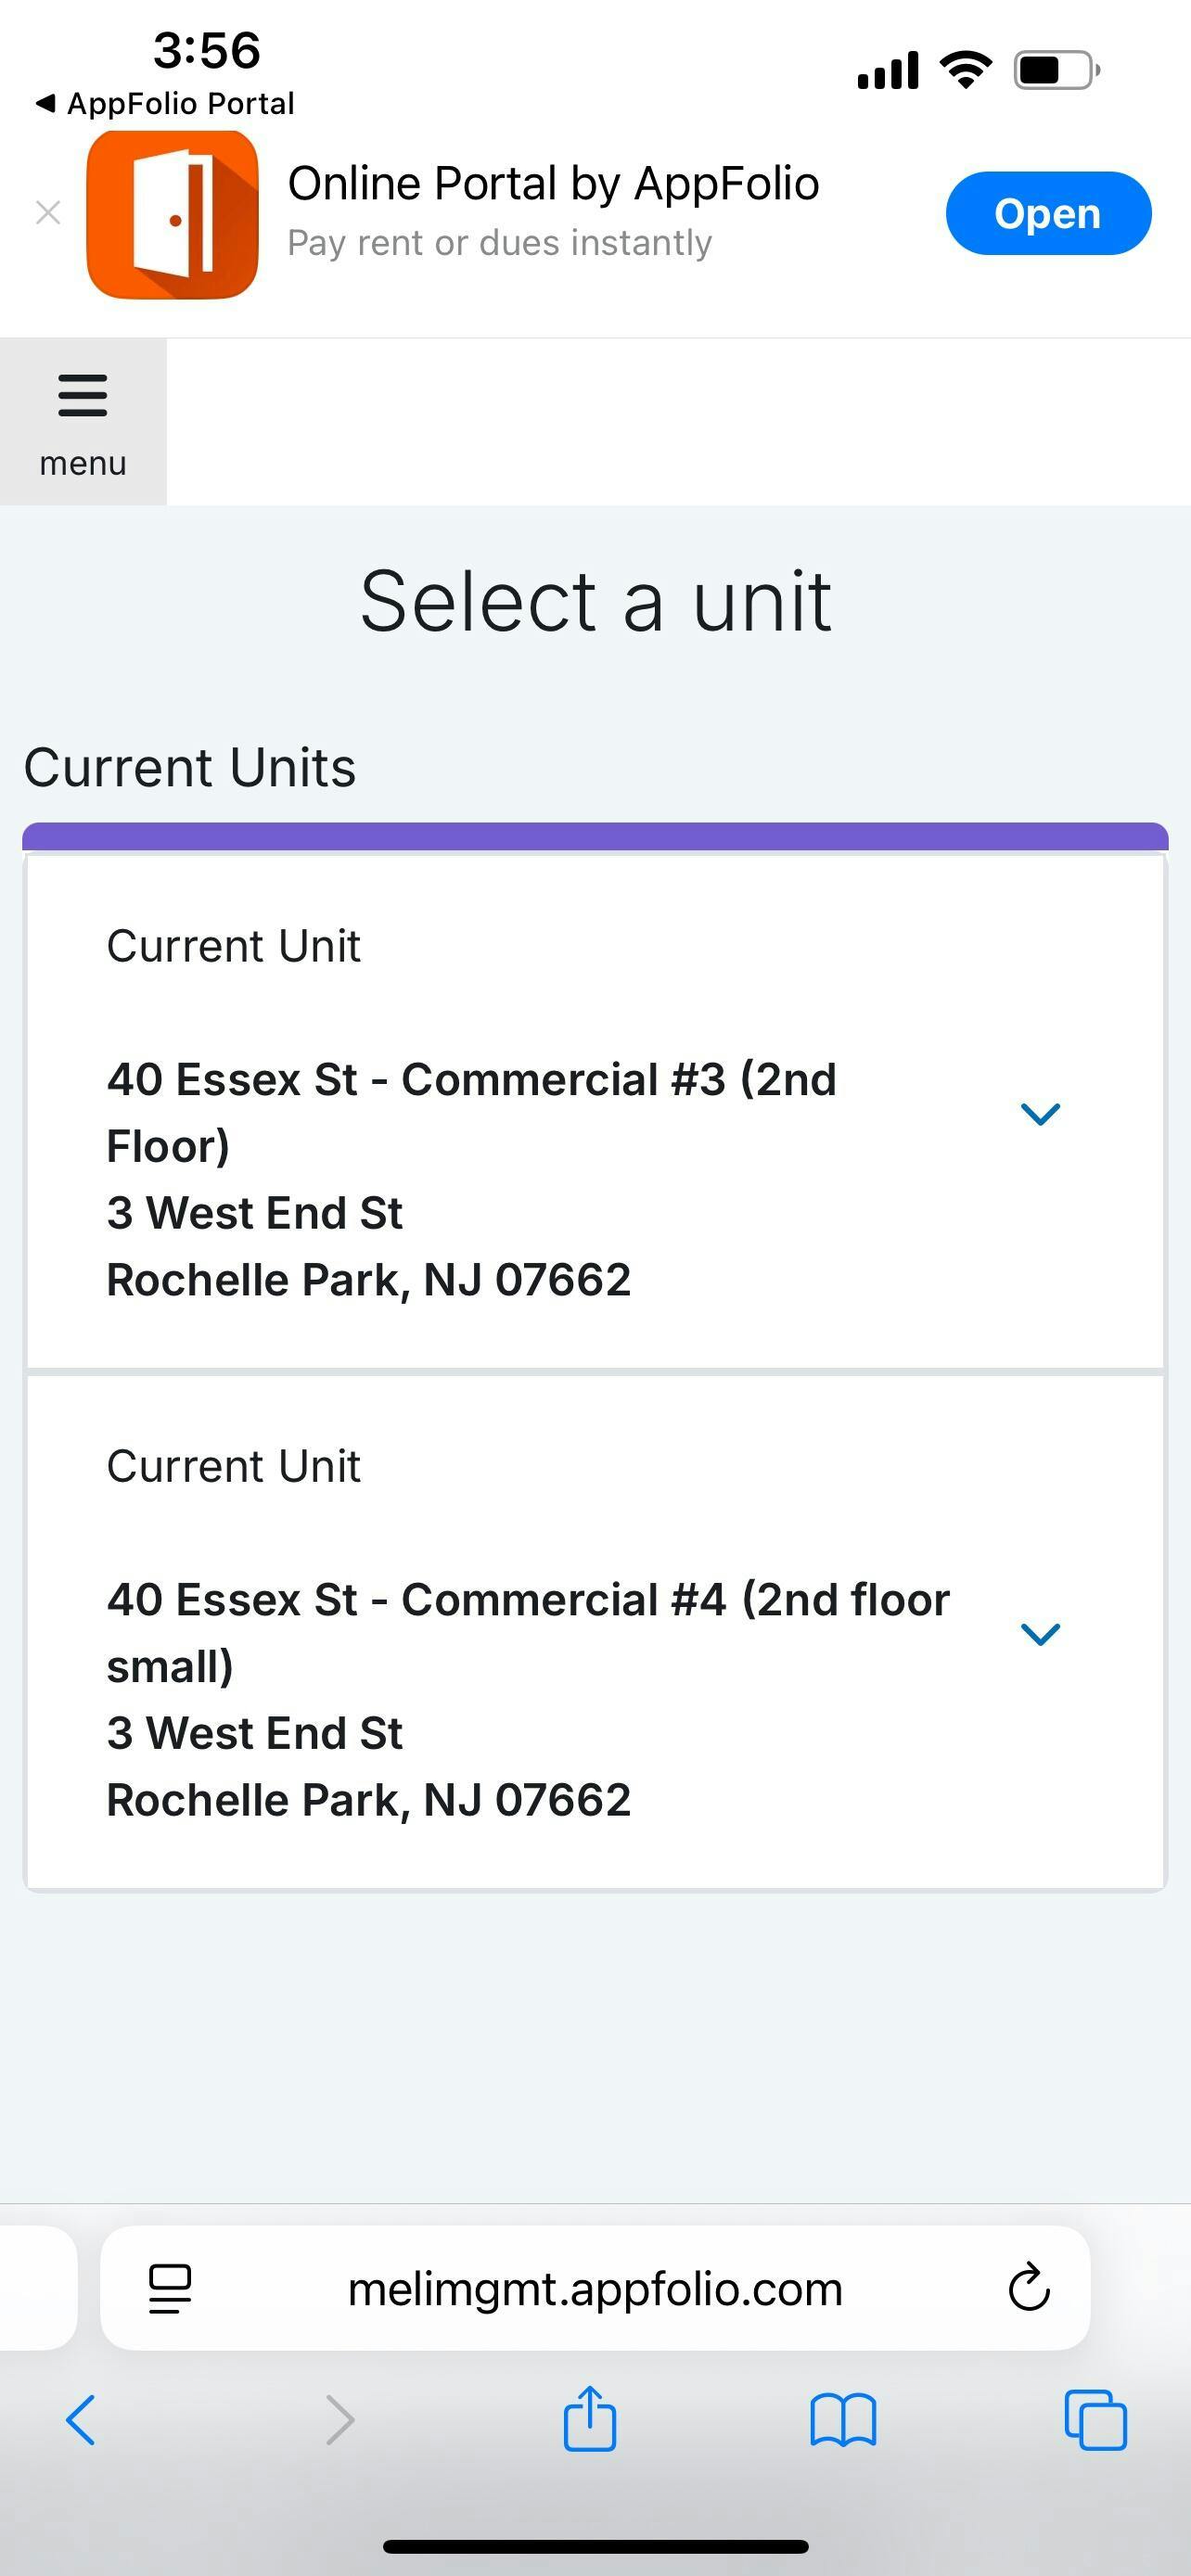Return to AppFolio Portal app
This screenshot has height=2576, width=1191.
[x=165, y=104]
